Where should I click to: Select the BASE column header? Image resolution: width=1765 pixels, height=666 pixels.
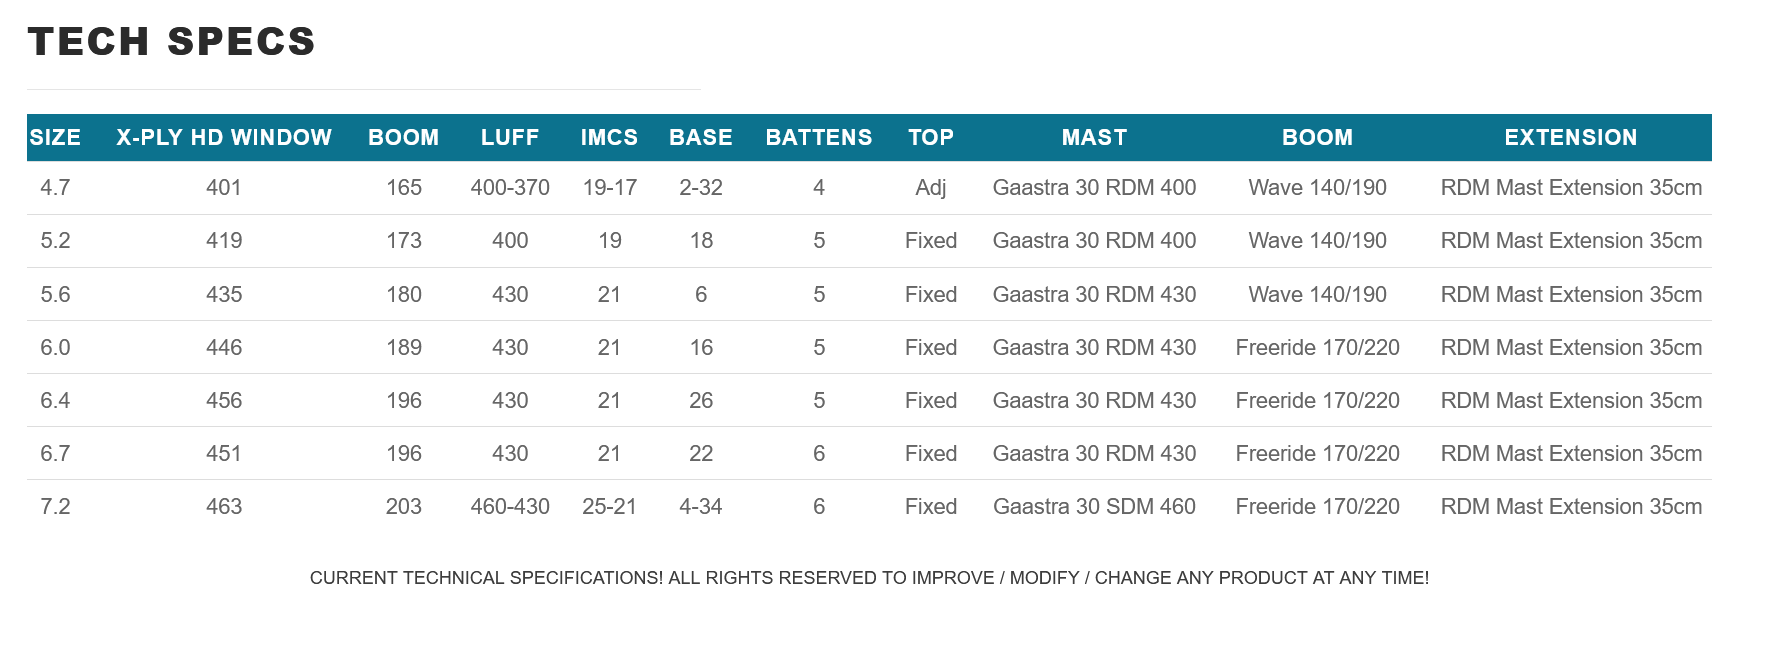point(701,138)
